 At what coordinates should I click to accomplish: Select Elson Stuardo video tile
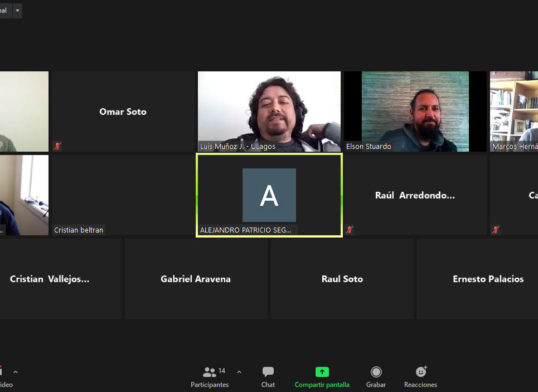415,112
